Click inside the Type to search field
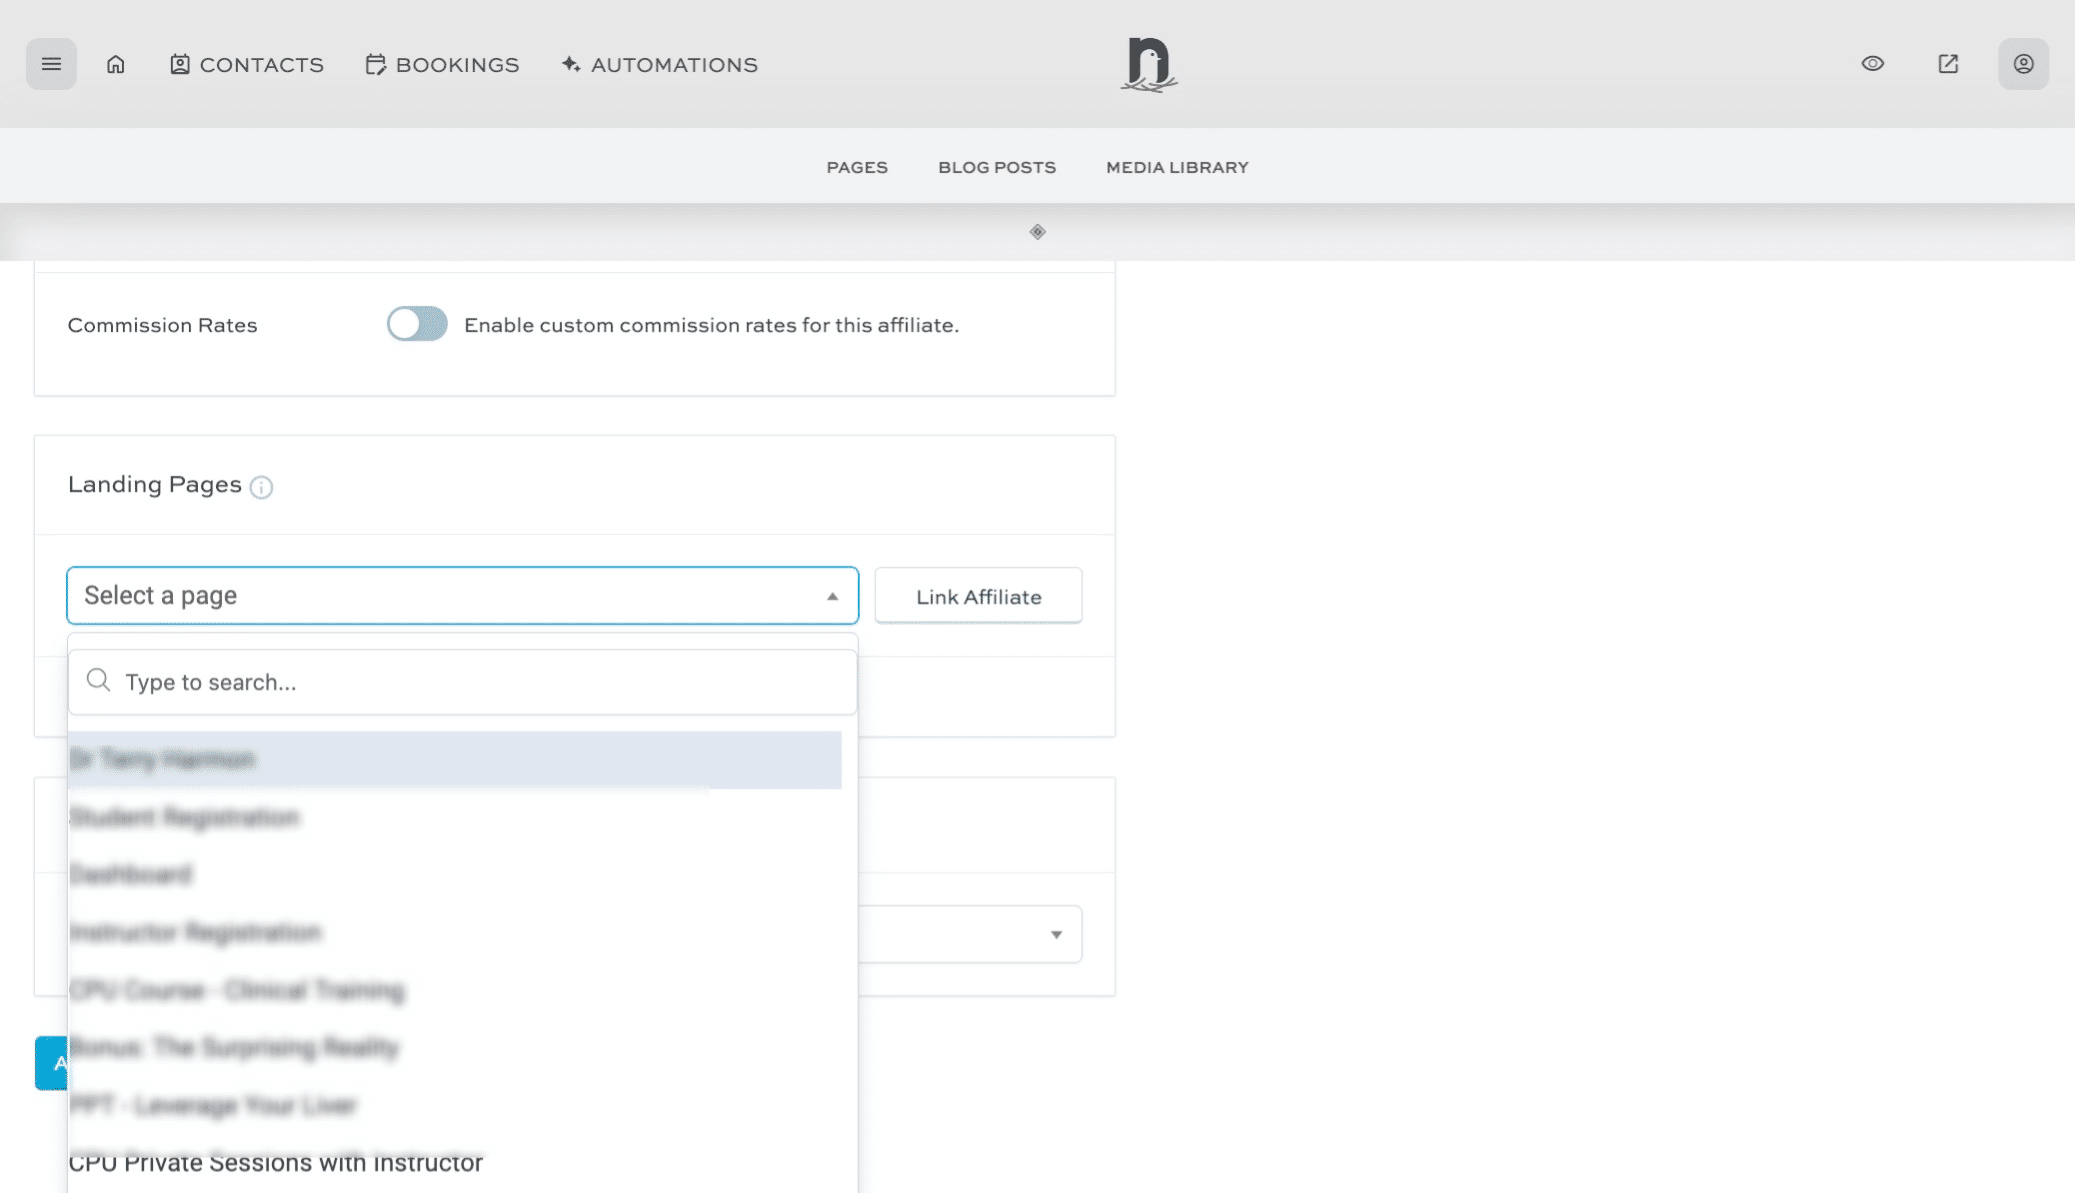The width and height of the screenshot is (2075, 1193). tap(400, 682)
